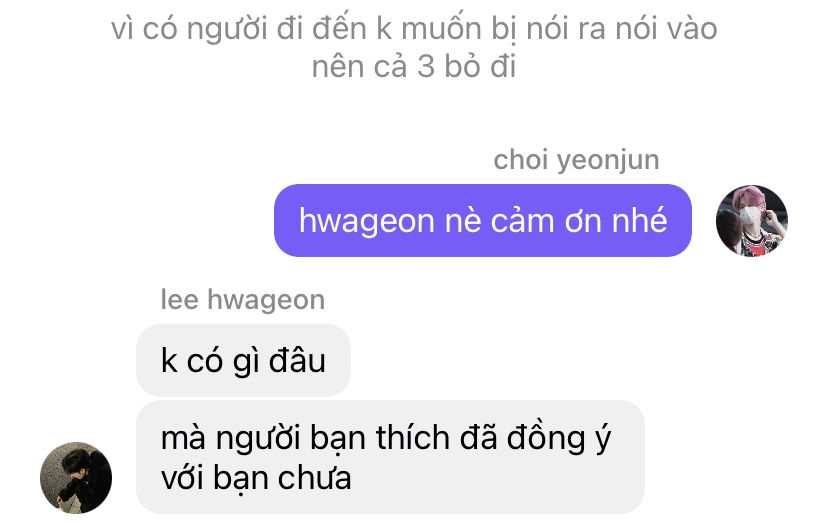
Task: Tap the word "đâu" in the short gray bubble
Action: tap(297, 361)
